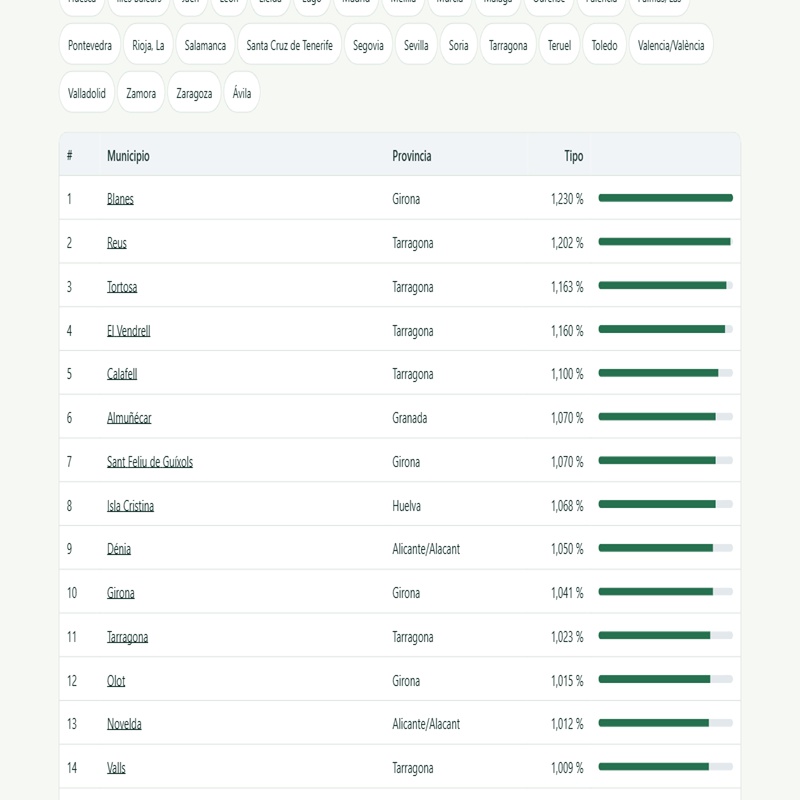Open the El Vendrell link

click(129, 331)
